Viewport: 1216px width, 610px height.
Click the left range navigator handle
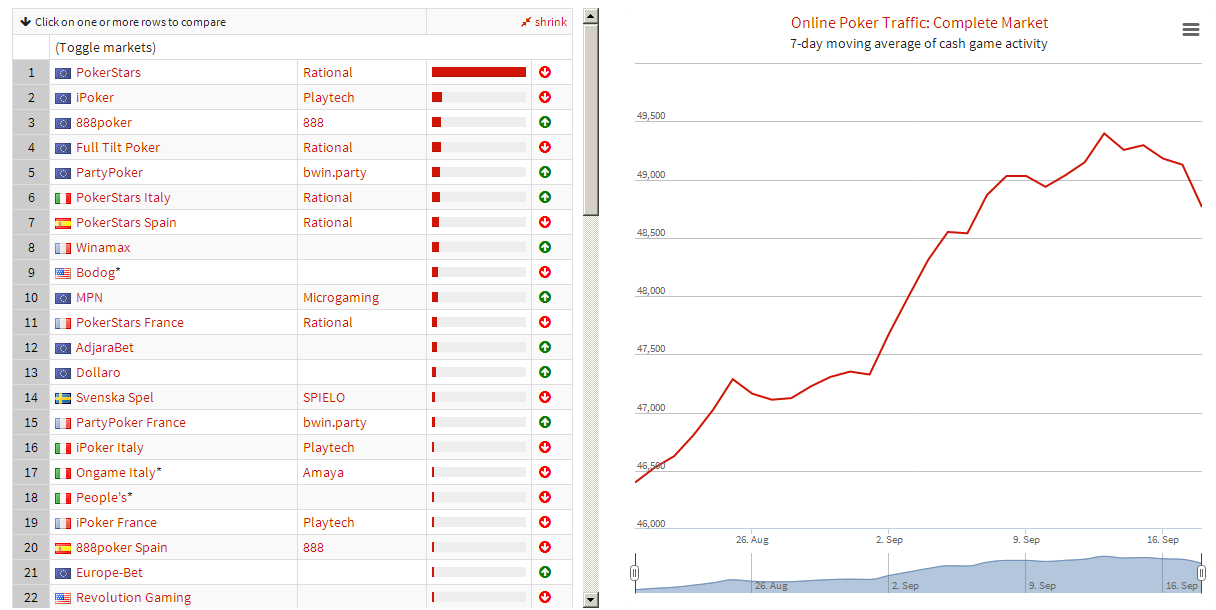634,572
